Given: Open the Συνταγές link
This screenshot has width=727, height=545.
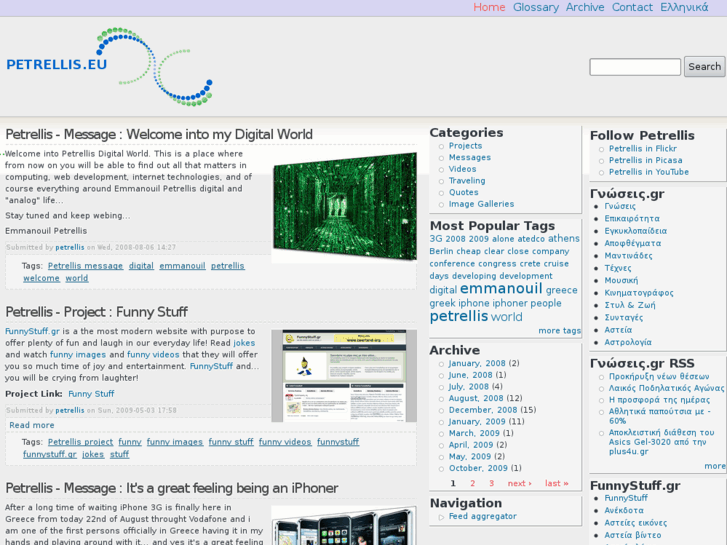Looking at the screenshot, I should coord(624,318).
